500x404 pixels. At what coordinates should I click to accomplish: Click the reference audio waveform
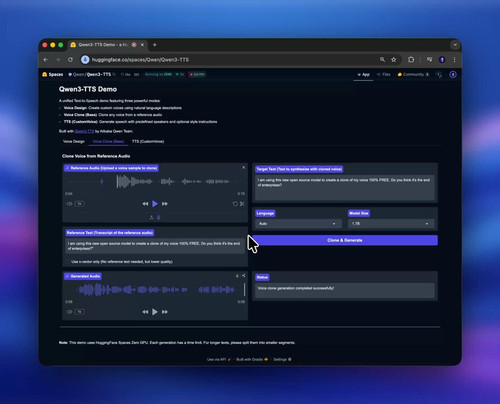click(x=155, y=182)
